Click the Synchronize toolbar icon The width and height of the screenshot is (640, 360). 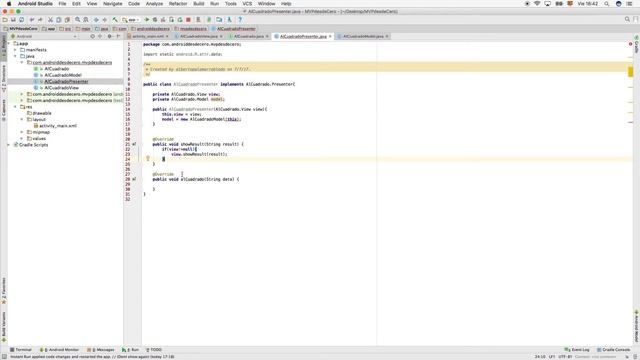pyautogui.click(x=21, y=20)
